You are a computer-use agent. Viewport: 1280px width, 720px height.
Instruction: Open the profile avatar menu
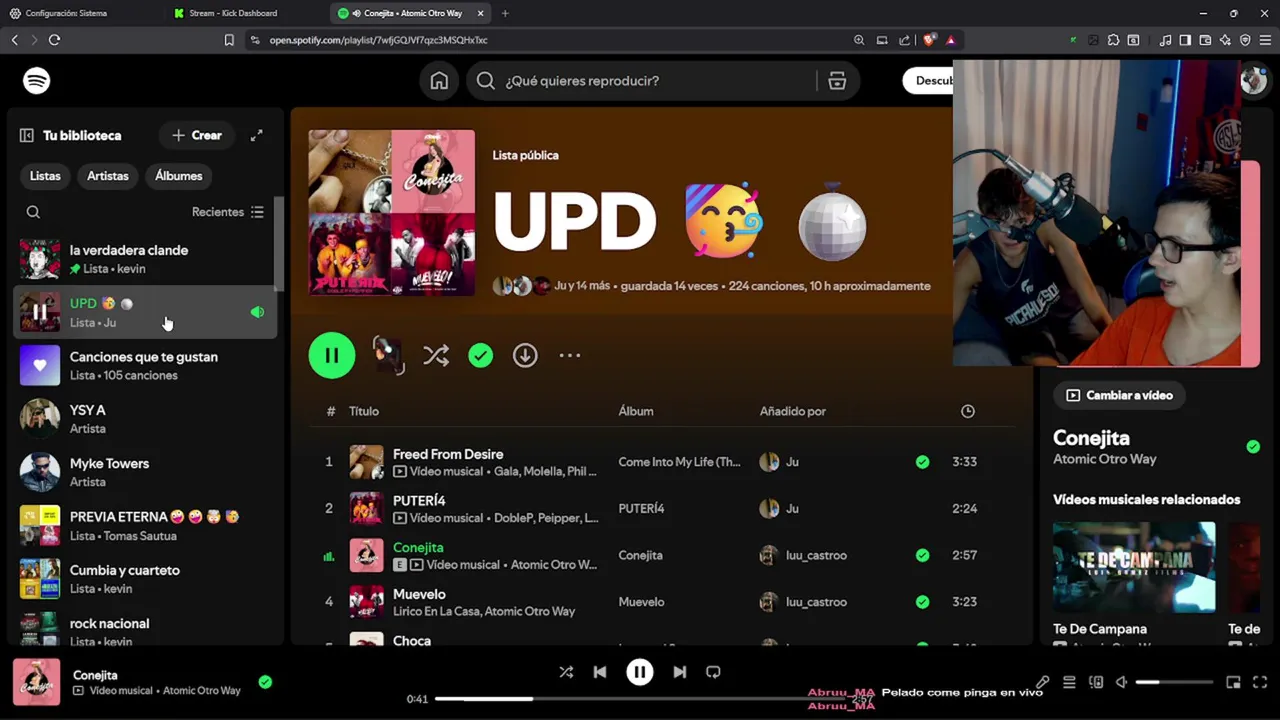1253,81
